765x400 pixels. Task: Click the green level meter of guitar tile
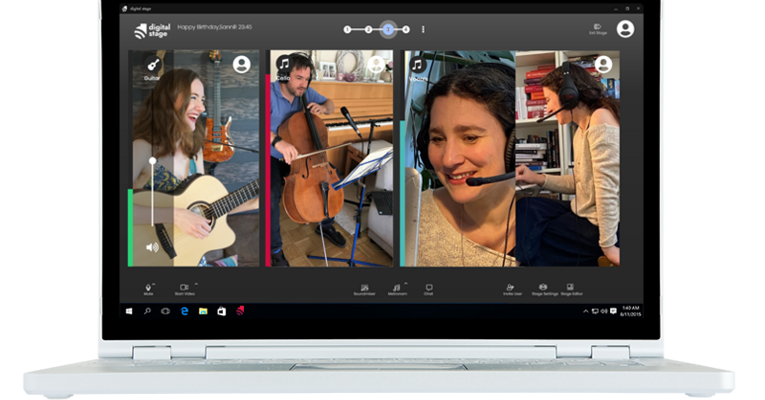130,227
